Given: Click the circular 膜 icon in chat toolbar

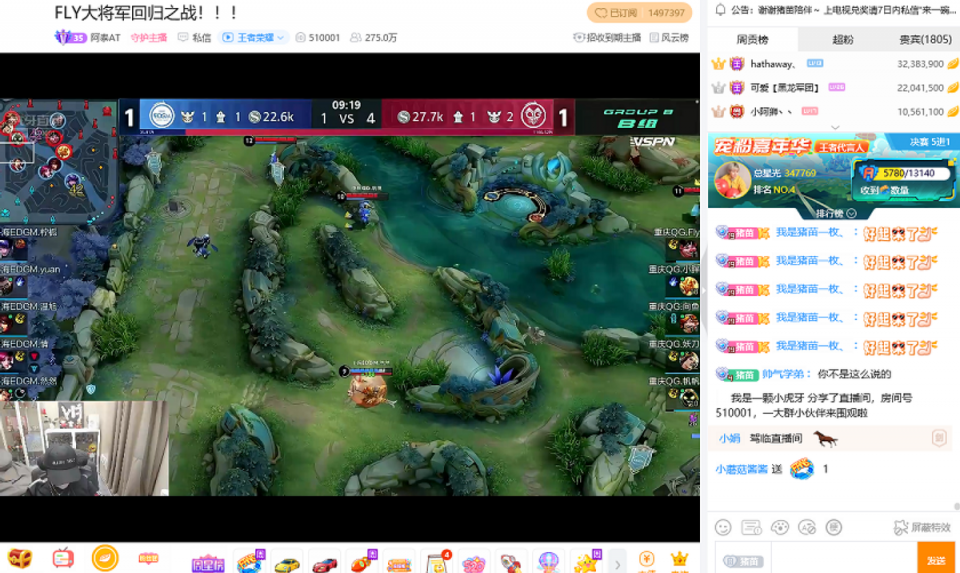Looking at the screenshot, I should click(x=834, y=527).
